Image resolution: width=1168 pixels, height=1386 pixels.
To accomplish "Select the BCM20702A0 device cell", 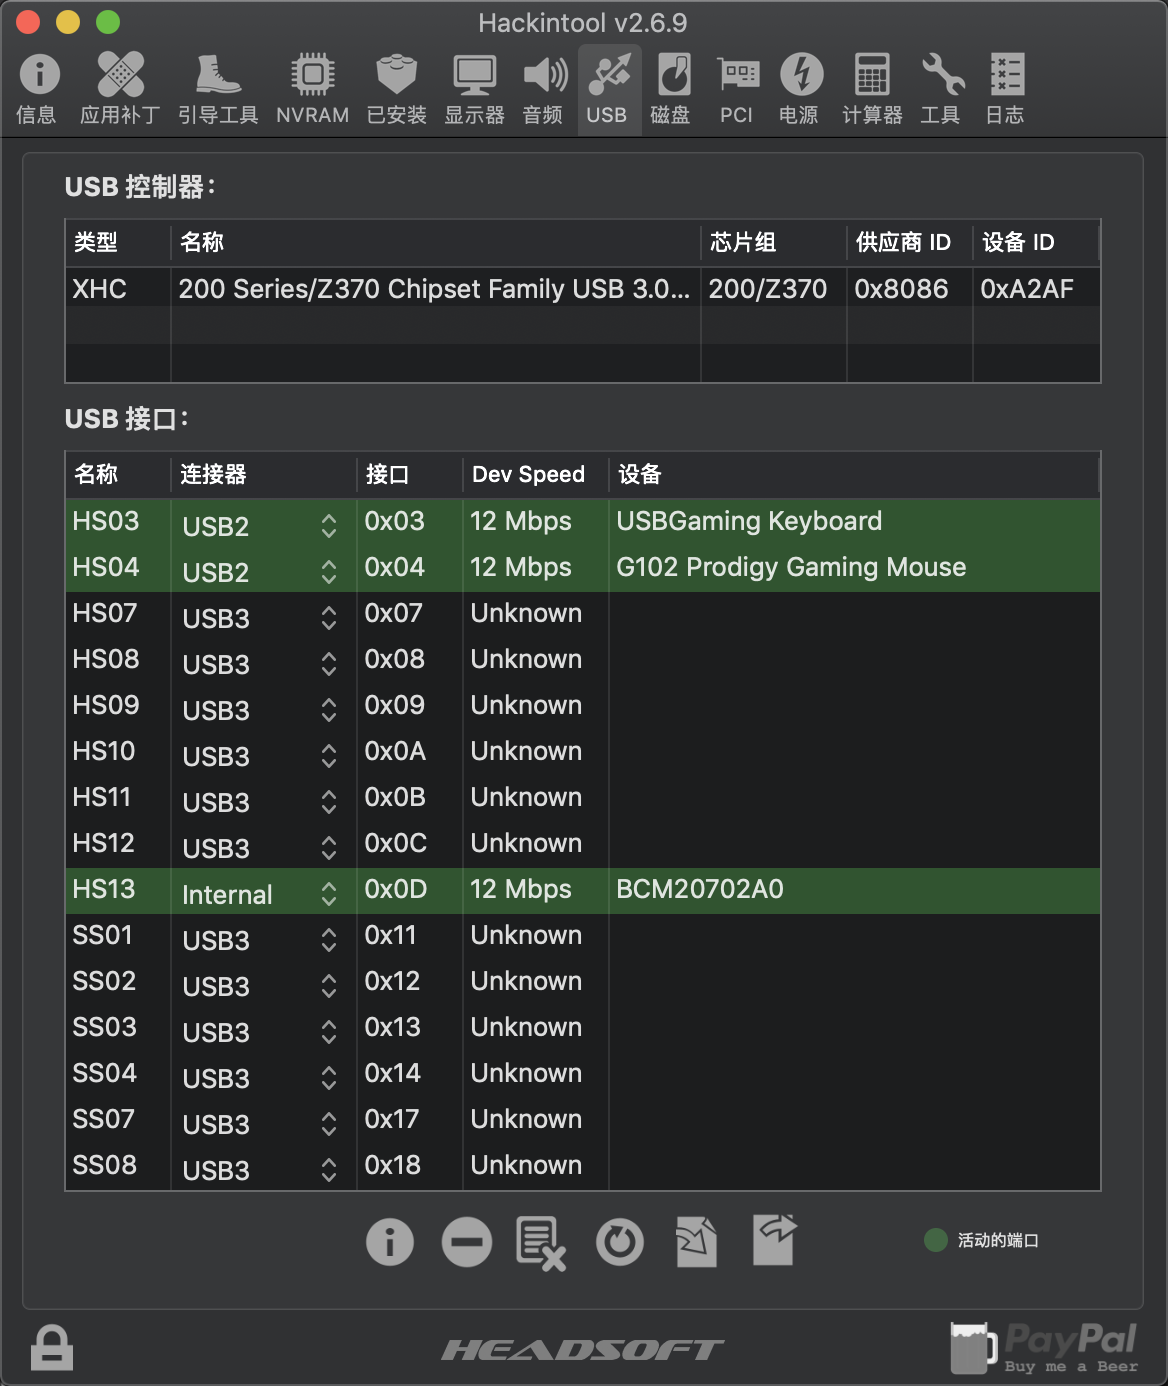I will point(700,889).
